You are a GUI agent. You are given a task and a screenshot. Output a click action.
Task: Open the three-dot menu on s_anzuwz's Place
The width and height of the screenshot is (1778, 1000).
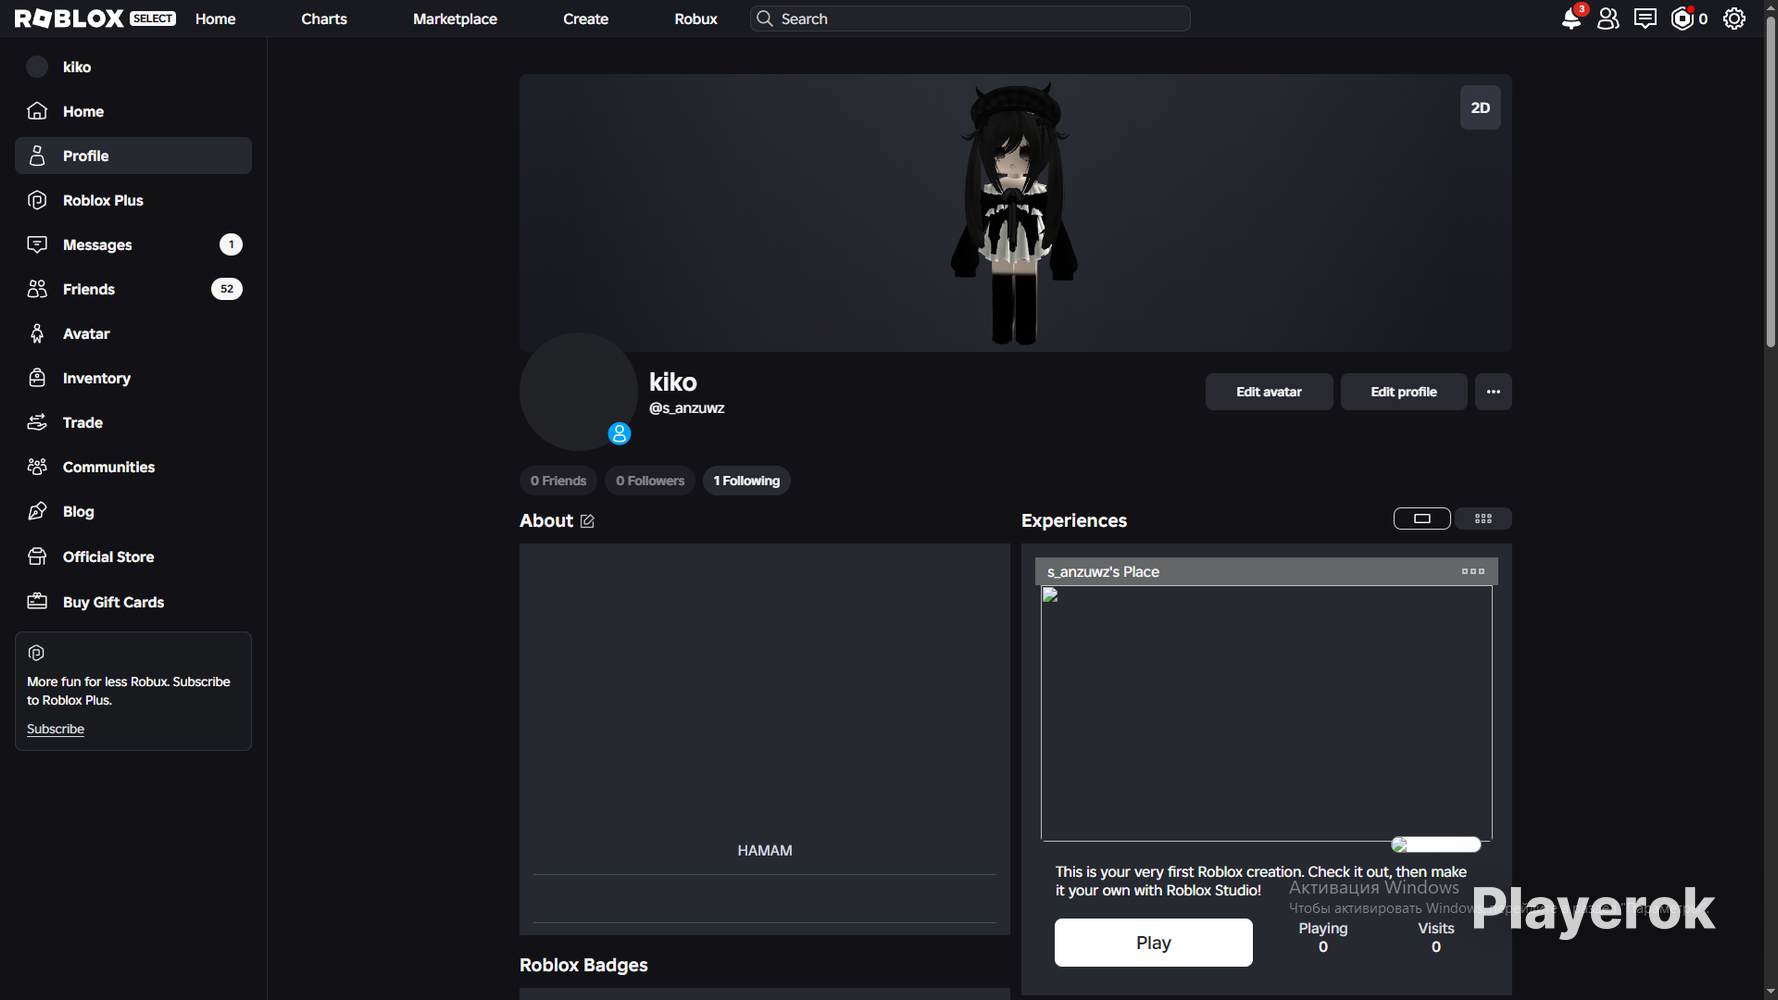point(1473,571)
